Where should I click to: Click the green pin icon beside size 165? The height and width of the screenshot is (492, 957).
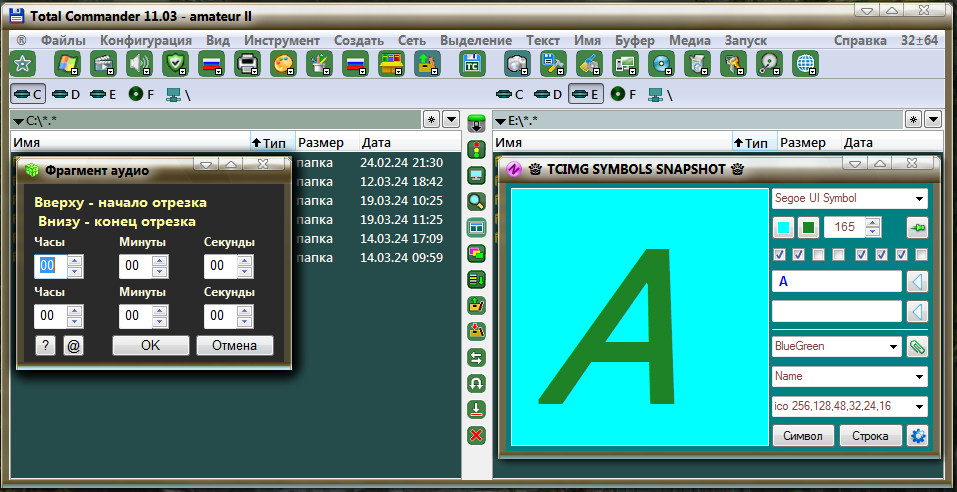click(x=917, y=228)
